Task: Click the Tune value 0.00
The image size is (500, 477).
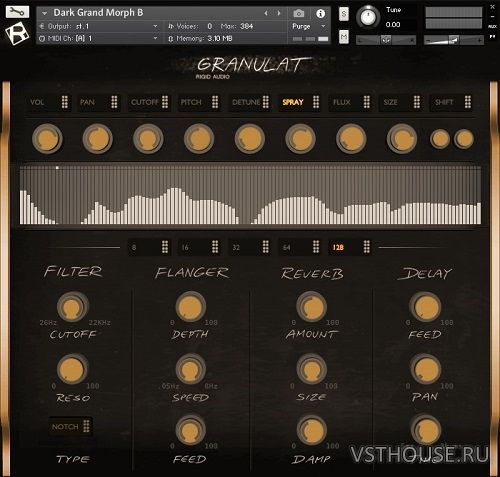Action: pos(393,25)
